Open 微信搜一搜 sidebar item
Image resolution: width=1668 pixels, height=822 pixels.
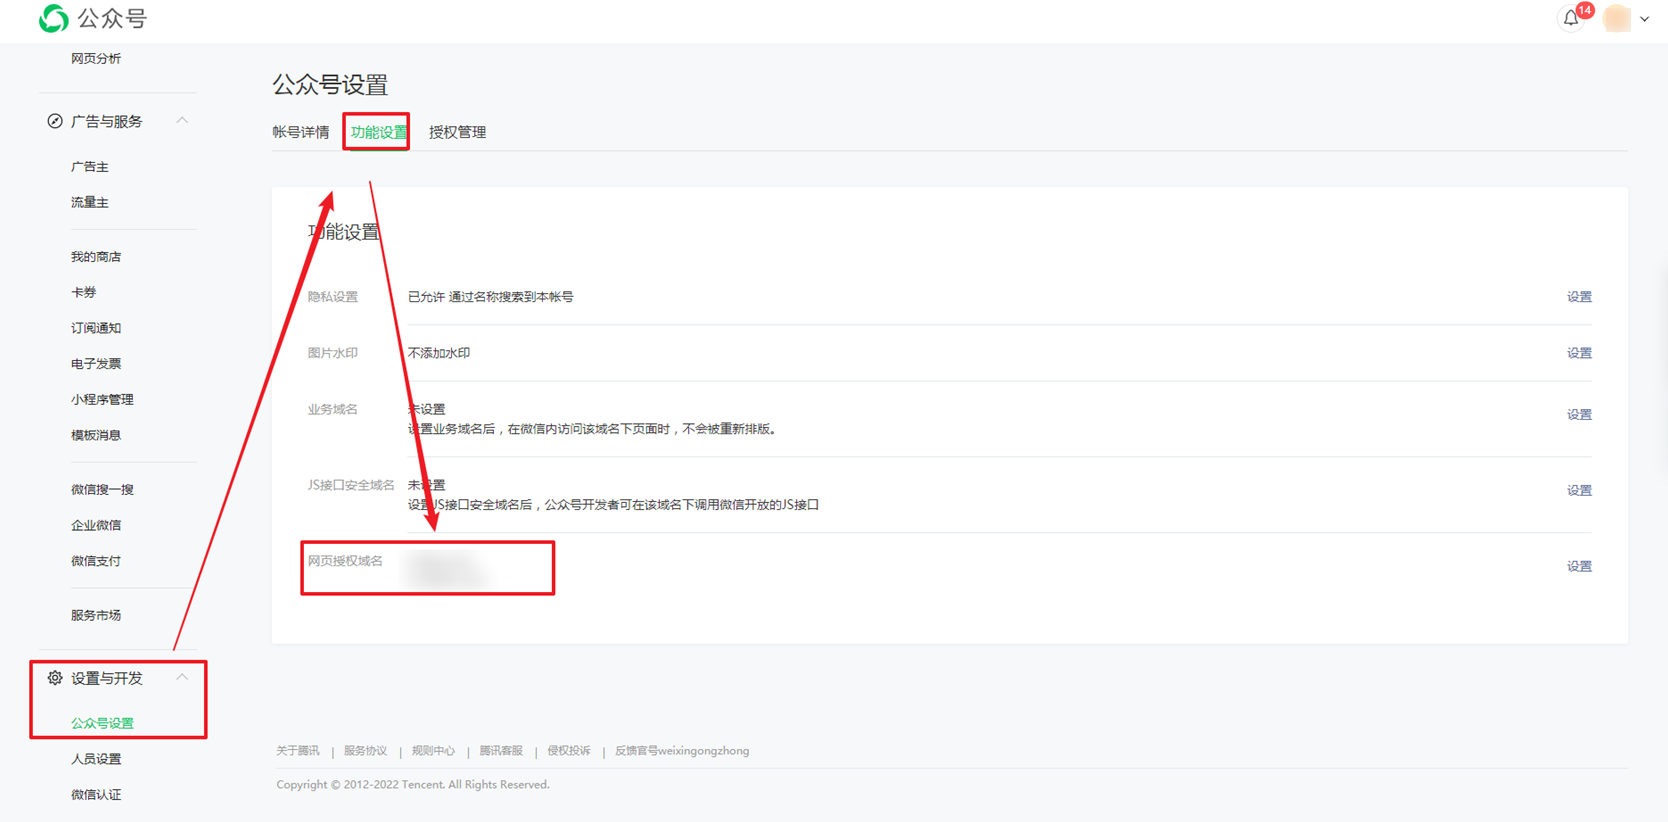(x=102, y=490)
